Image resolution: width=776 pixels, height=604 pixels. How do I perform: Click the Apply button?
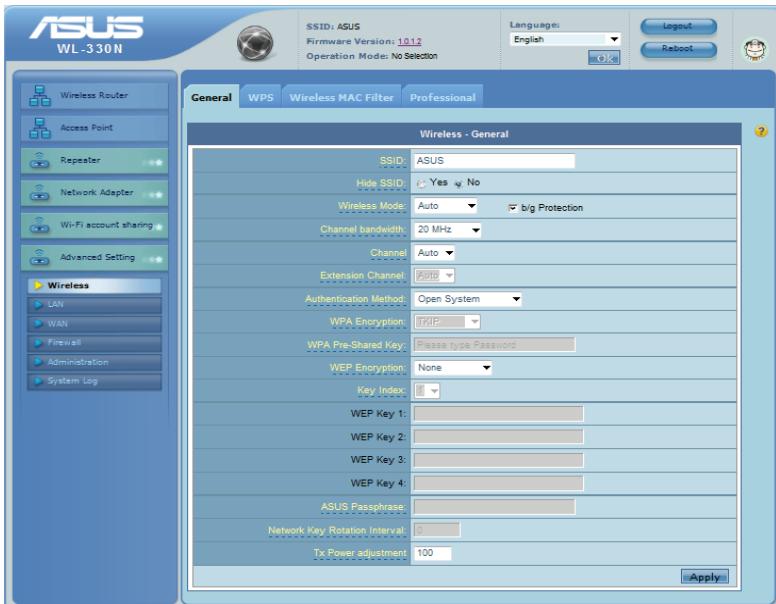705,577
